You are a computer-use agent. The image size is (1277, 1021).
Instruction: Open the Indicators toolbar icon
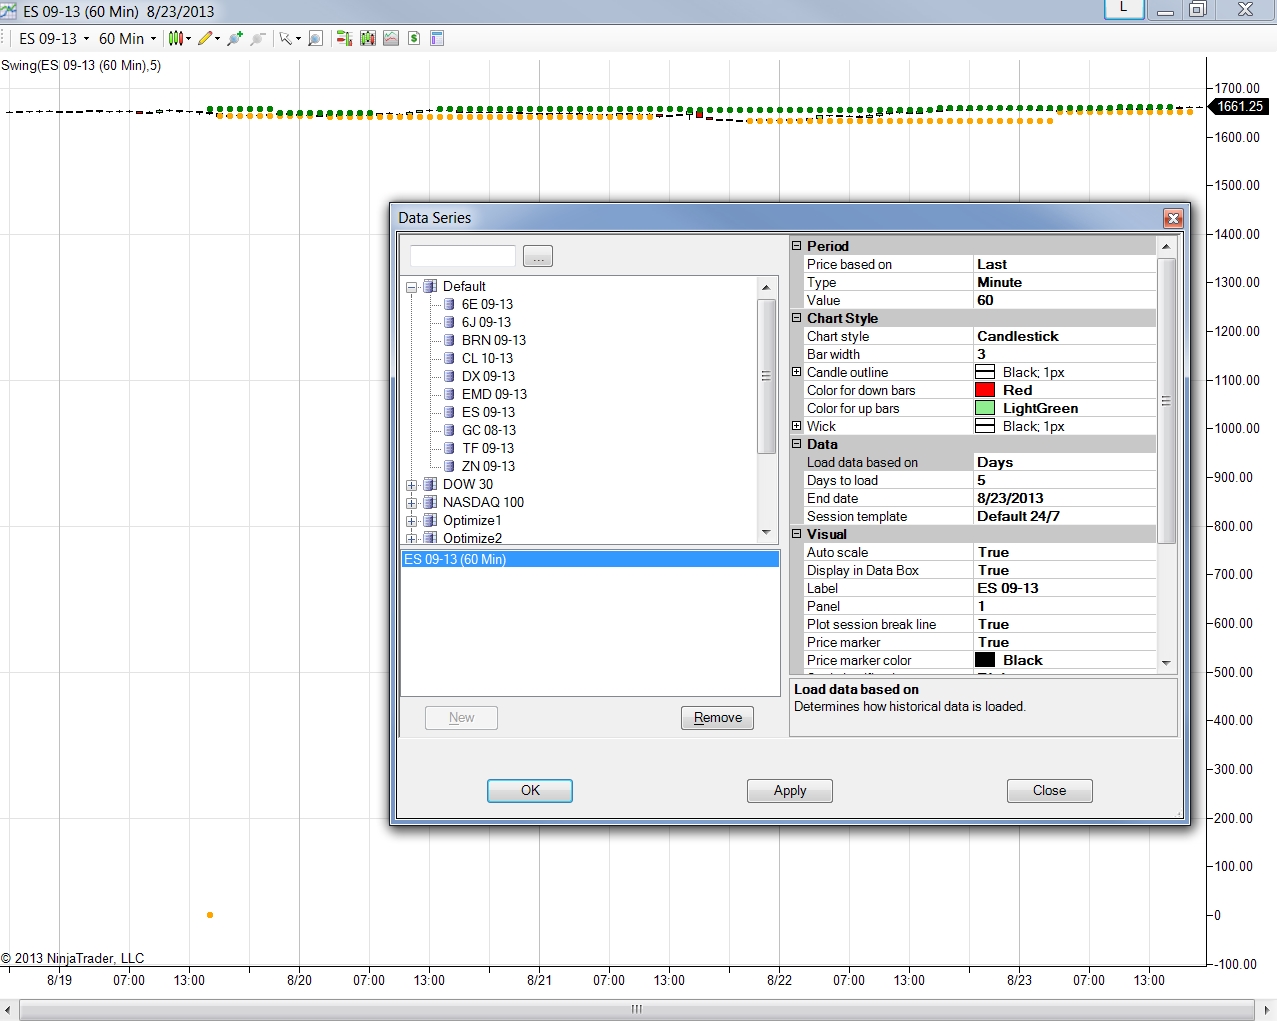[x=391, y=38]
